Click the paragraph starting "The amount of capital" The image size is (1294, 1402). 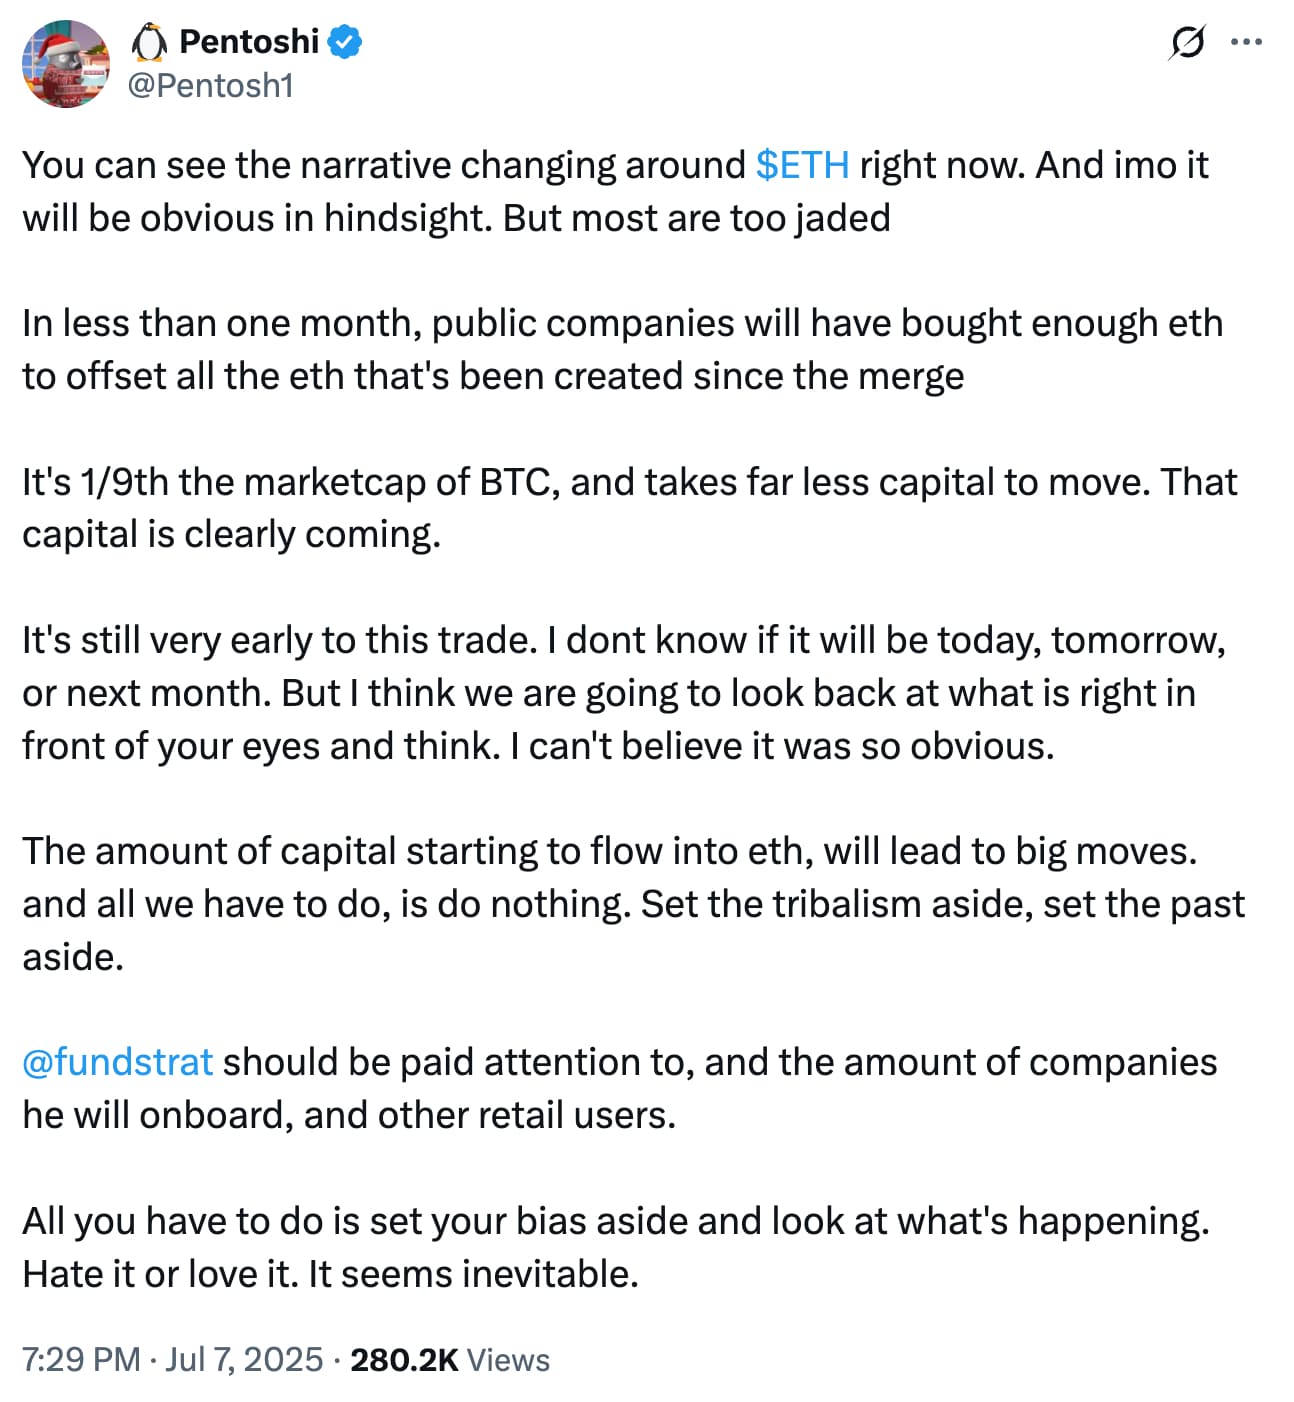(632, 904)
